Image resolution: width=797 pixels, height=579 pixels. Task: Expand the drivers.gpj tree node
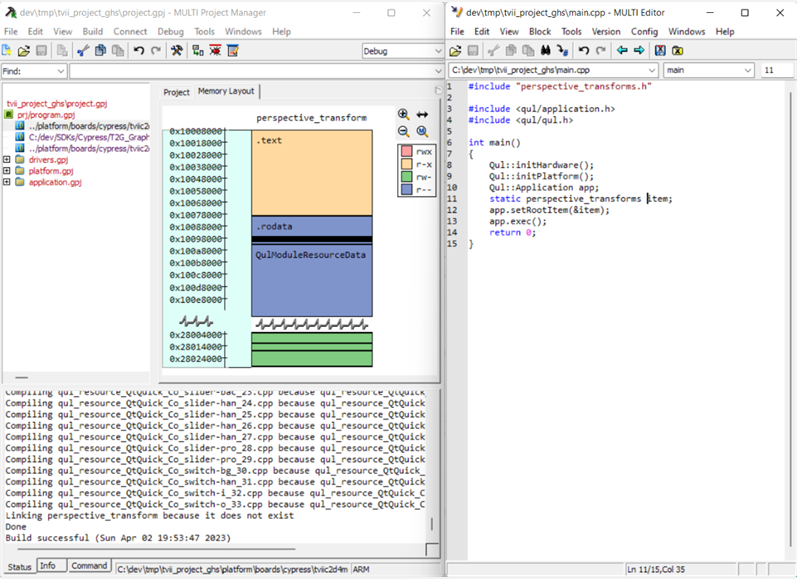tap(8, 160)
